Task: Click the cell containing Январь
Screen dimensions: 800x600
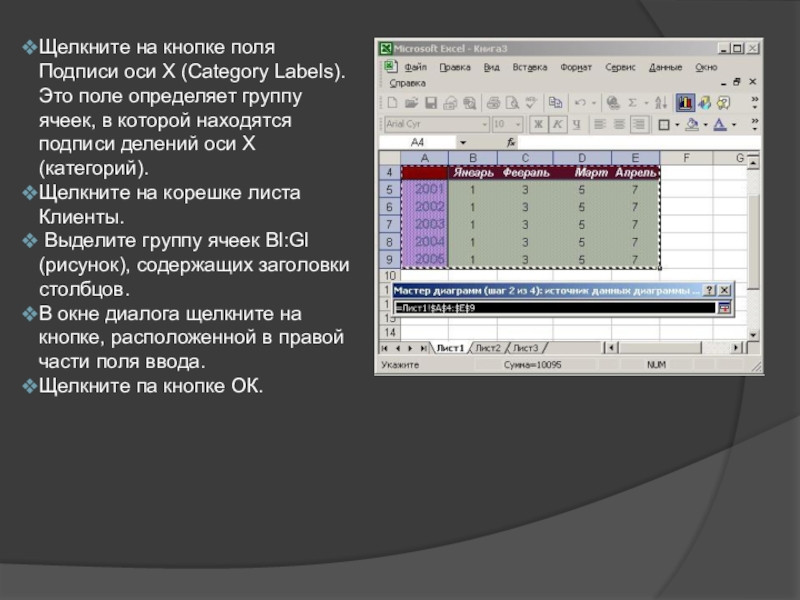Action: (x=473, y=173)
